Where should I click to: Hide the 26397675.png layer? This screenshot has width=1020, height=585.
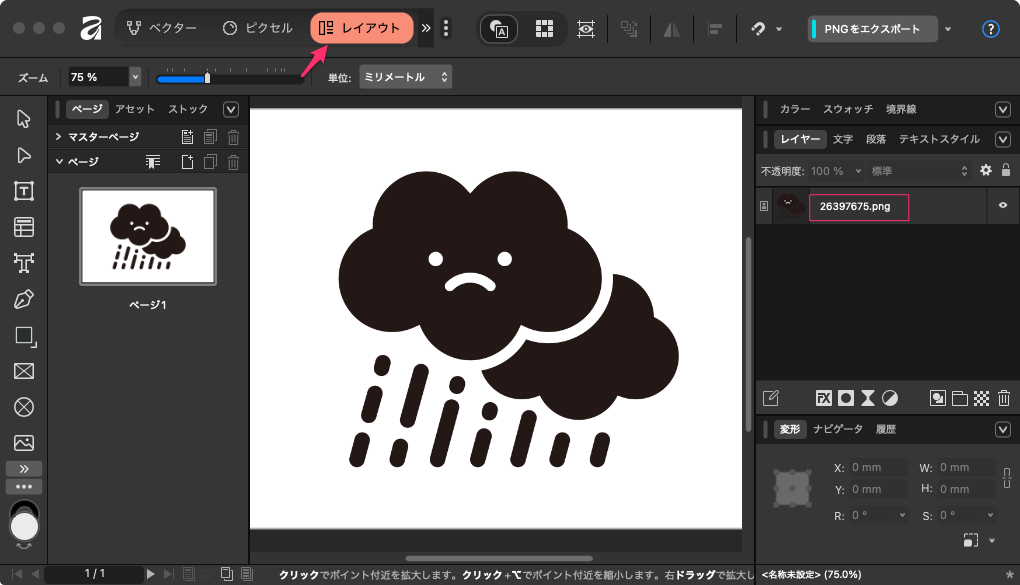pos(1001,206)
